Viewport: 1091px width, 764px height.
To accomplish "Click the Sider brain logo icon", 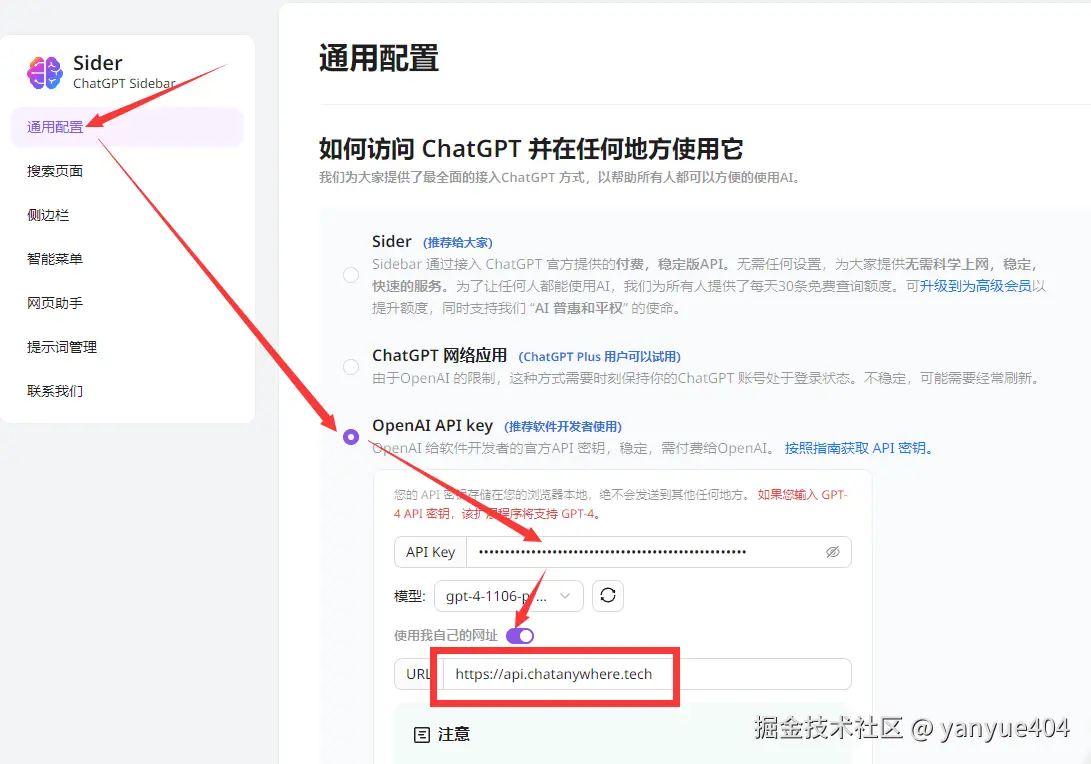I will [x=45, y=72].
